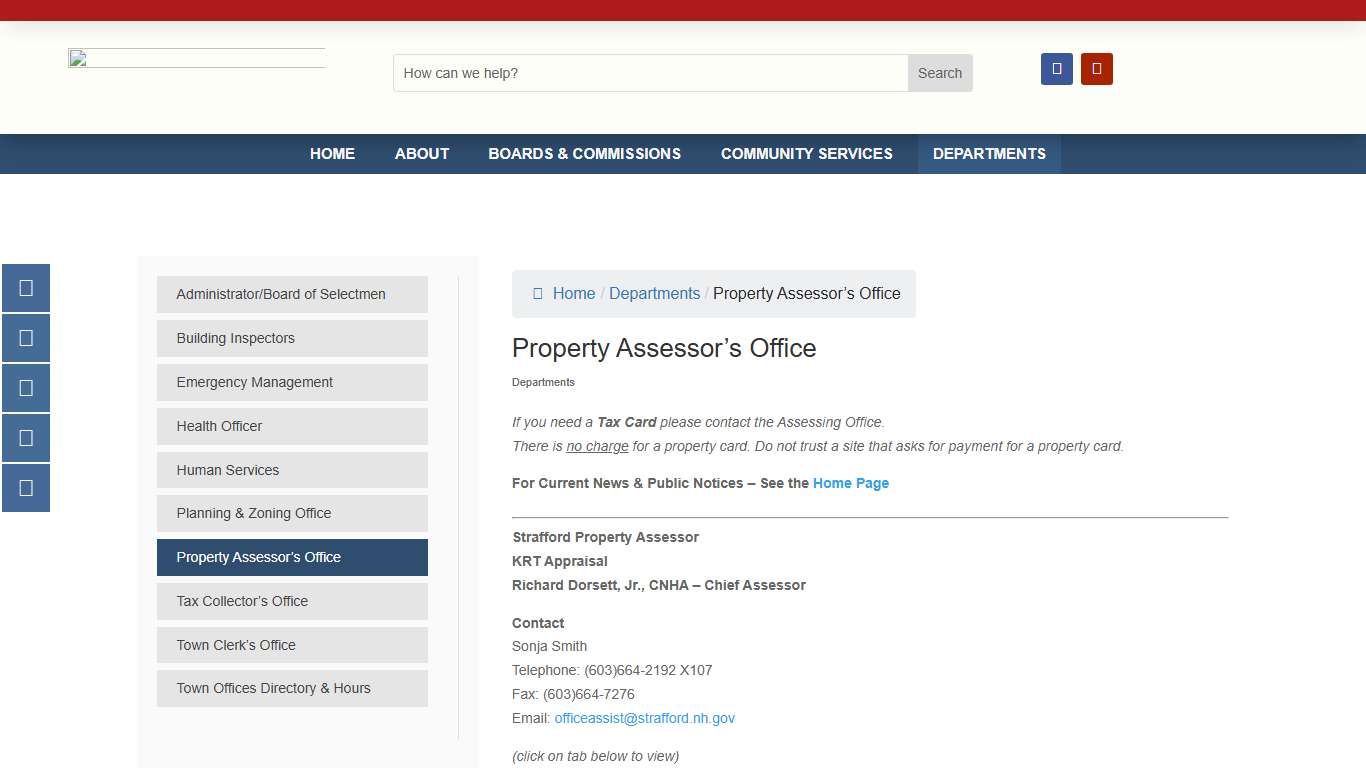Open the Town Clerk's Office page
Image resolution: width=1366 pixels, height=768 pixels.
tap(292, 645)
